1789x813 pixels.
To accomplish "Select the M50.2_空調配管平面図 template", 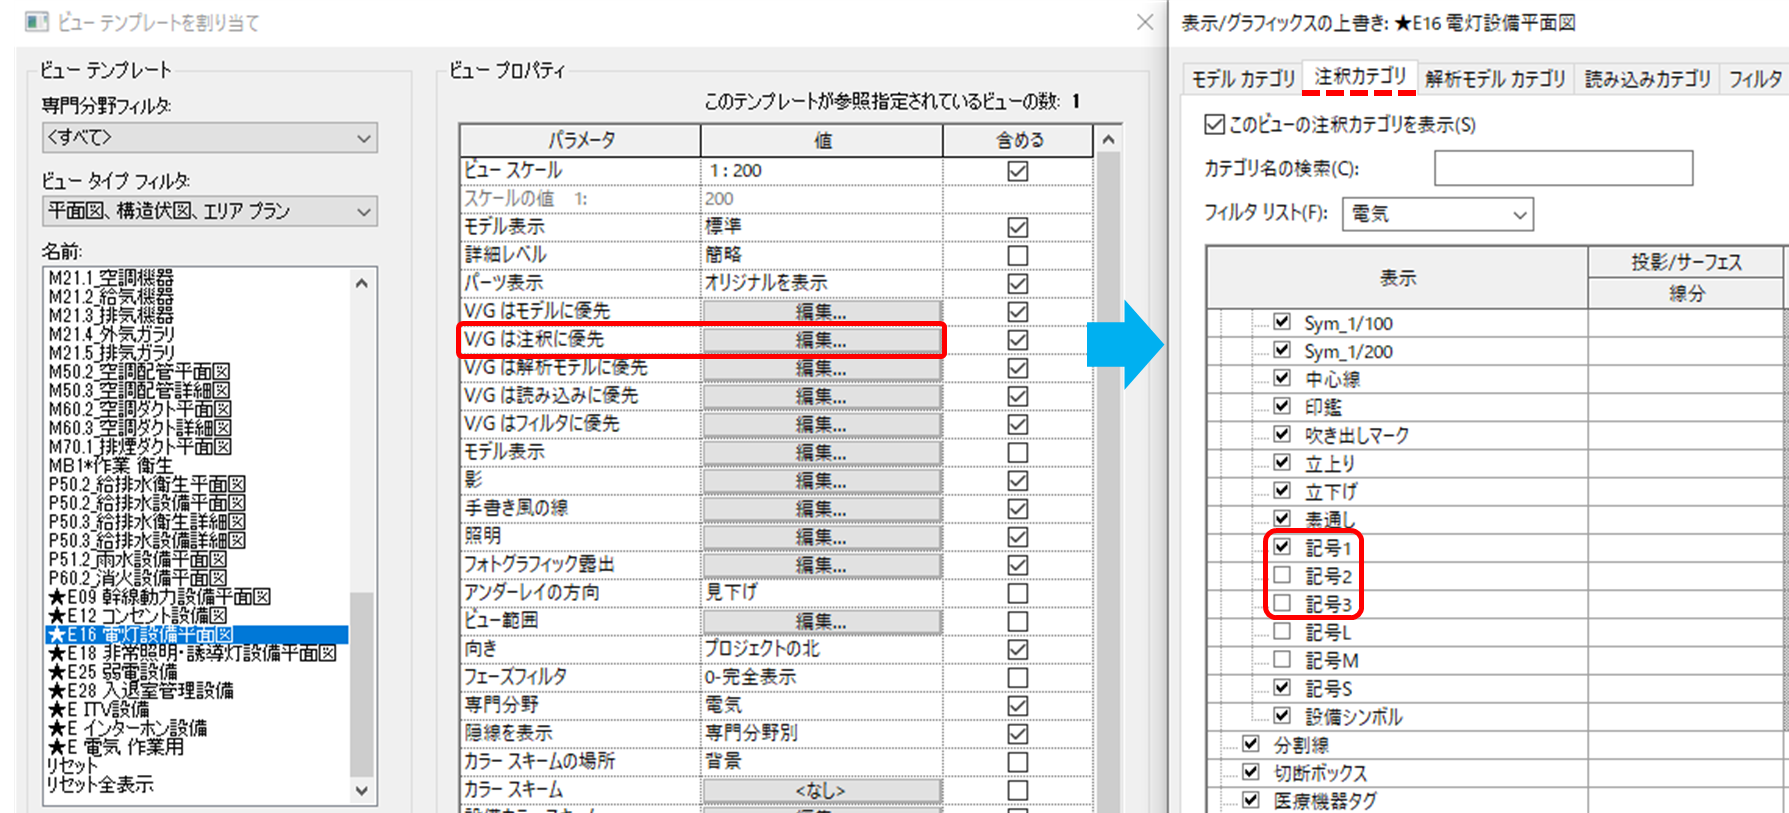I will [139, 372].
